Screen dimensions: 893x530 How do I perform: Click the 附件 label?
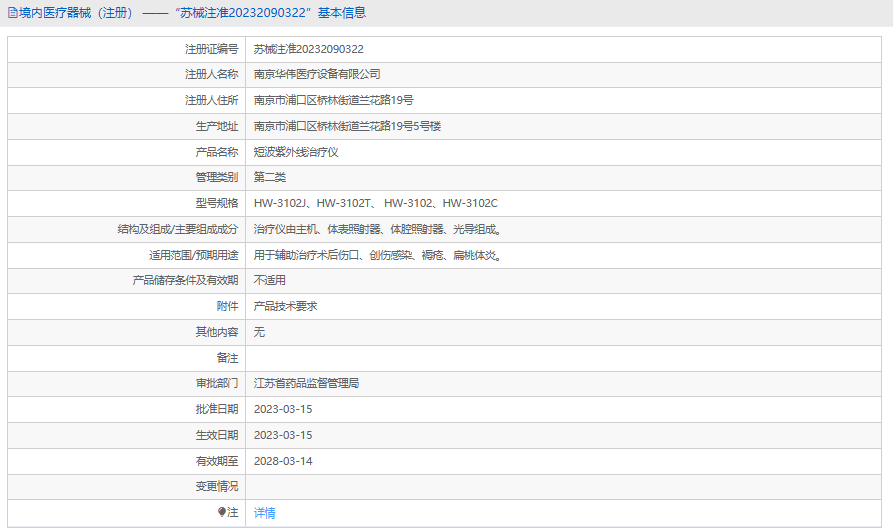coord(227,306)
